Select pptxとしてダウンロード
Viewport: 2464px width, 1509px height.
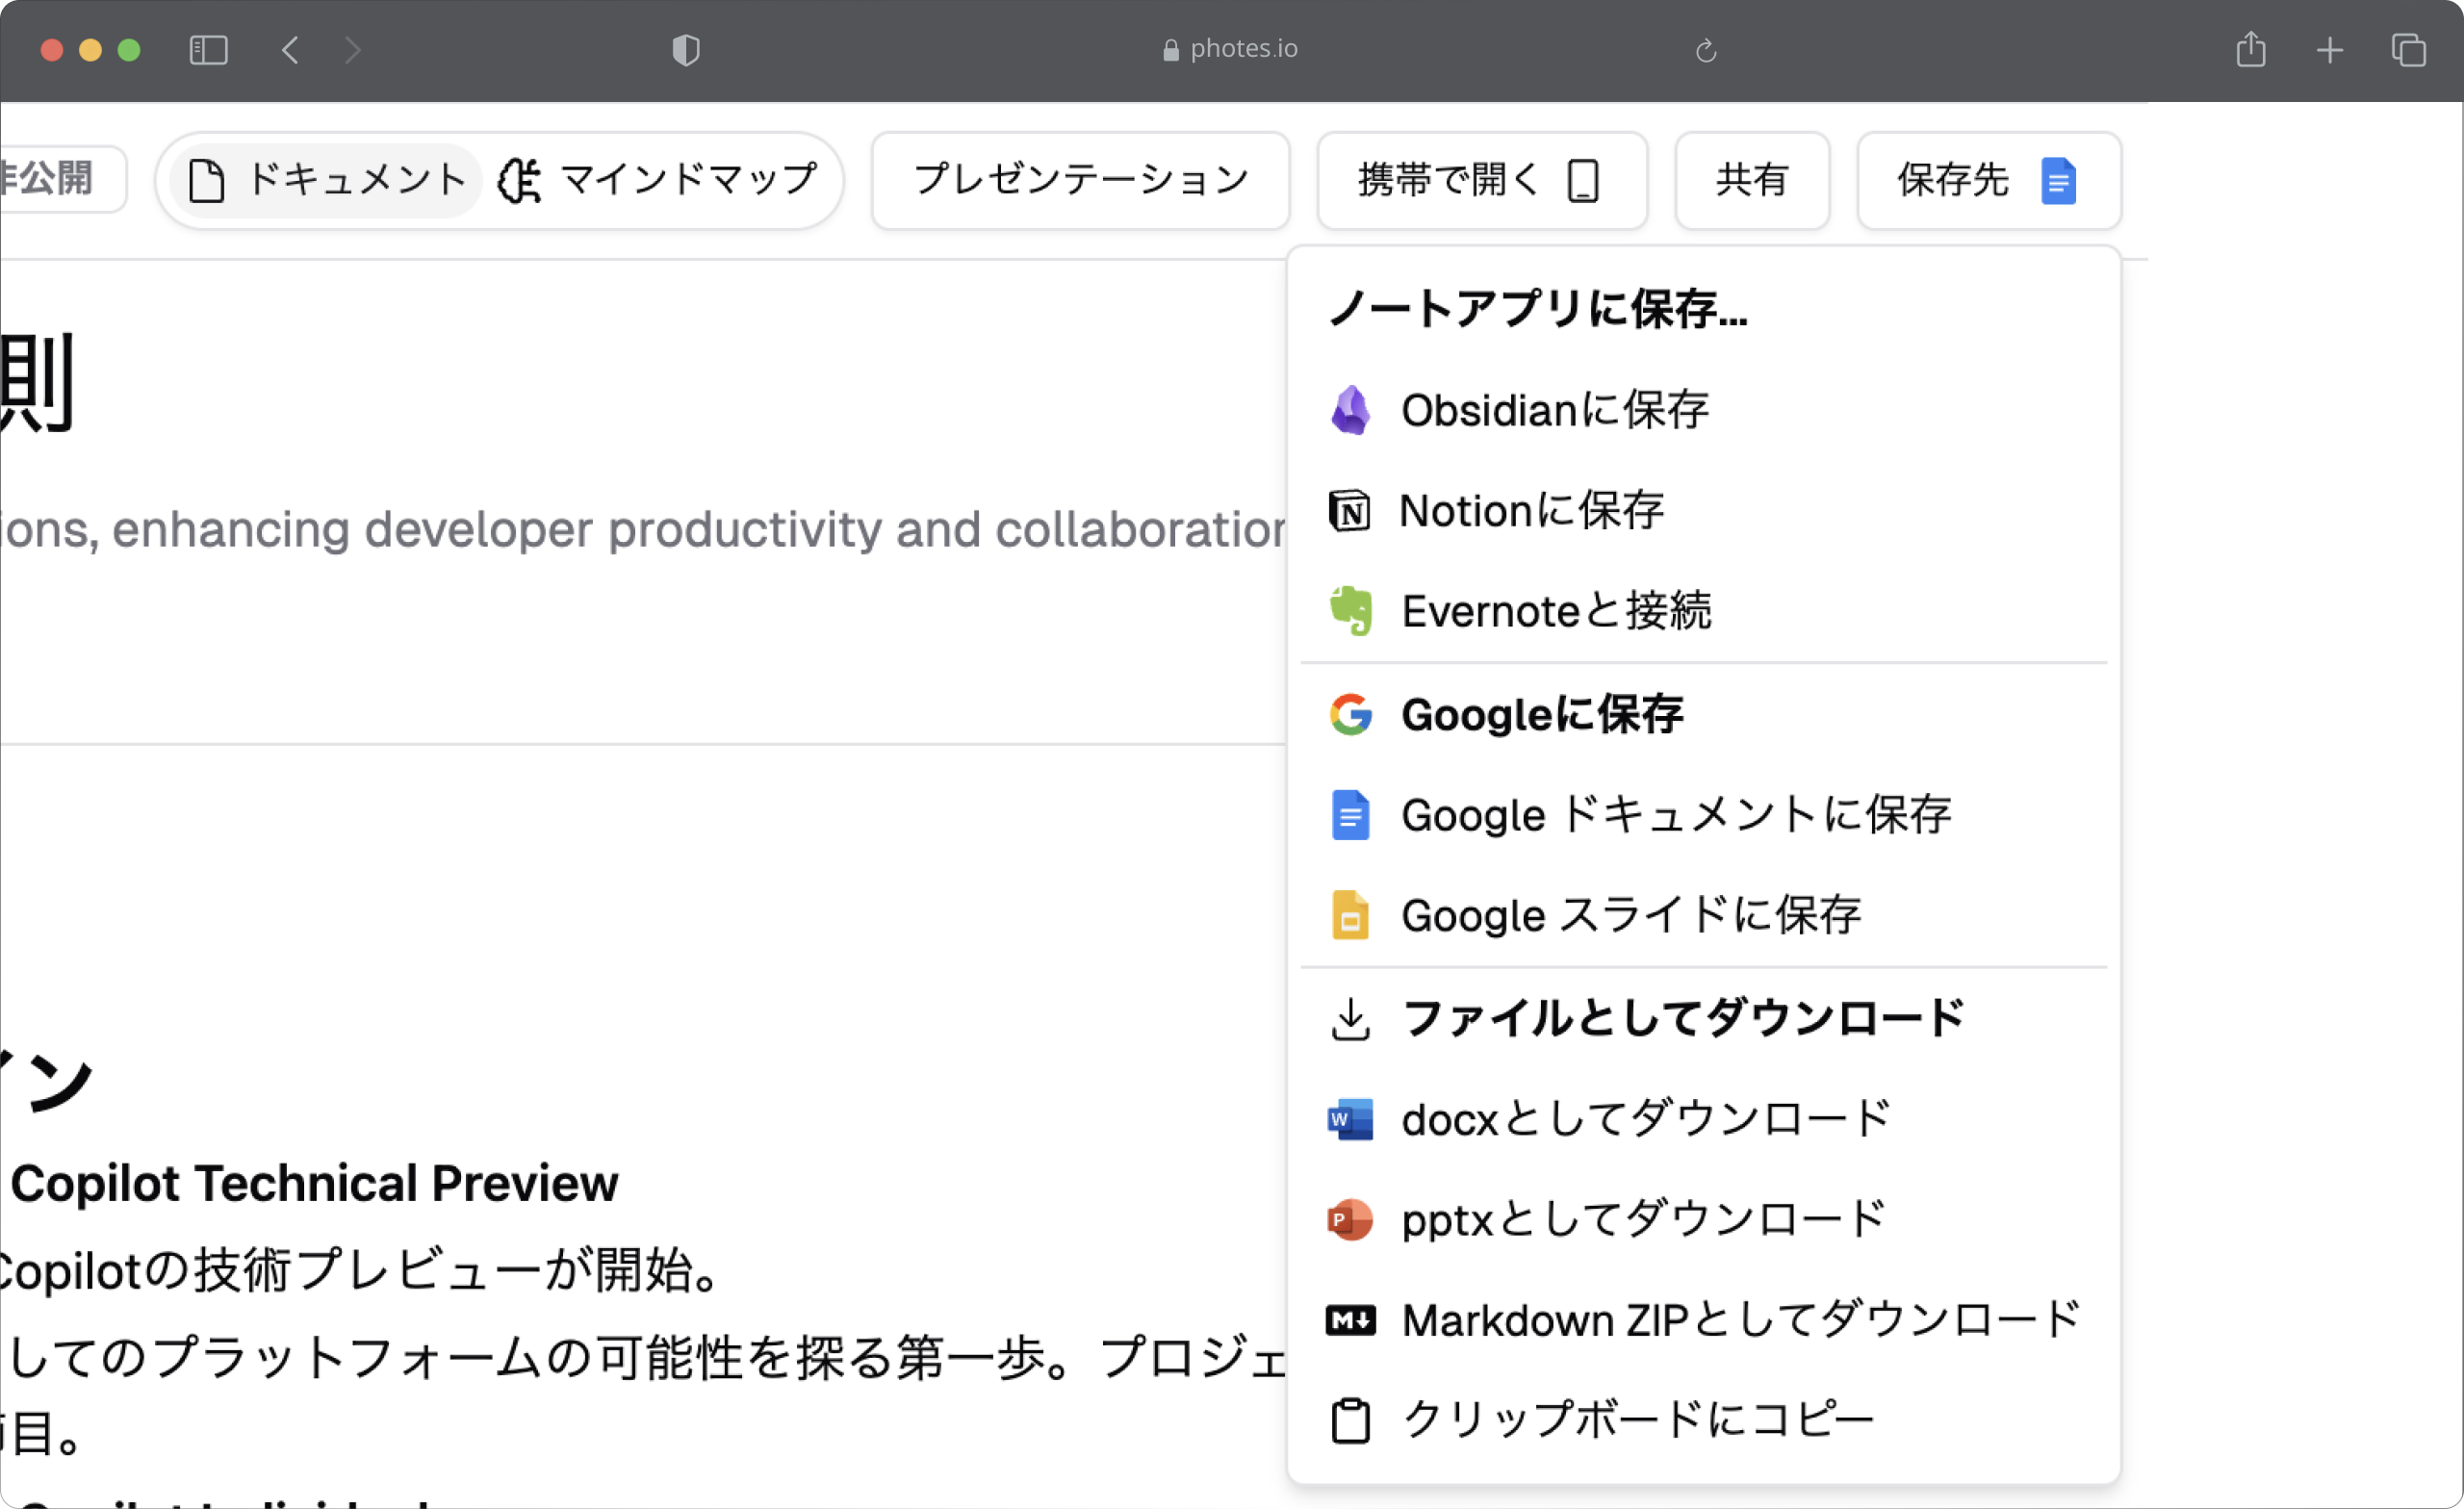coord(1704,1220)
